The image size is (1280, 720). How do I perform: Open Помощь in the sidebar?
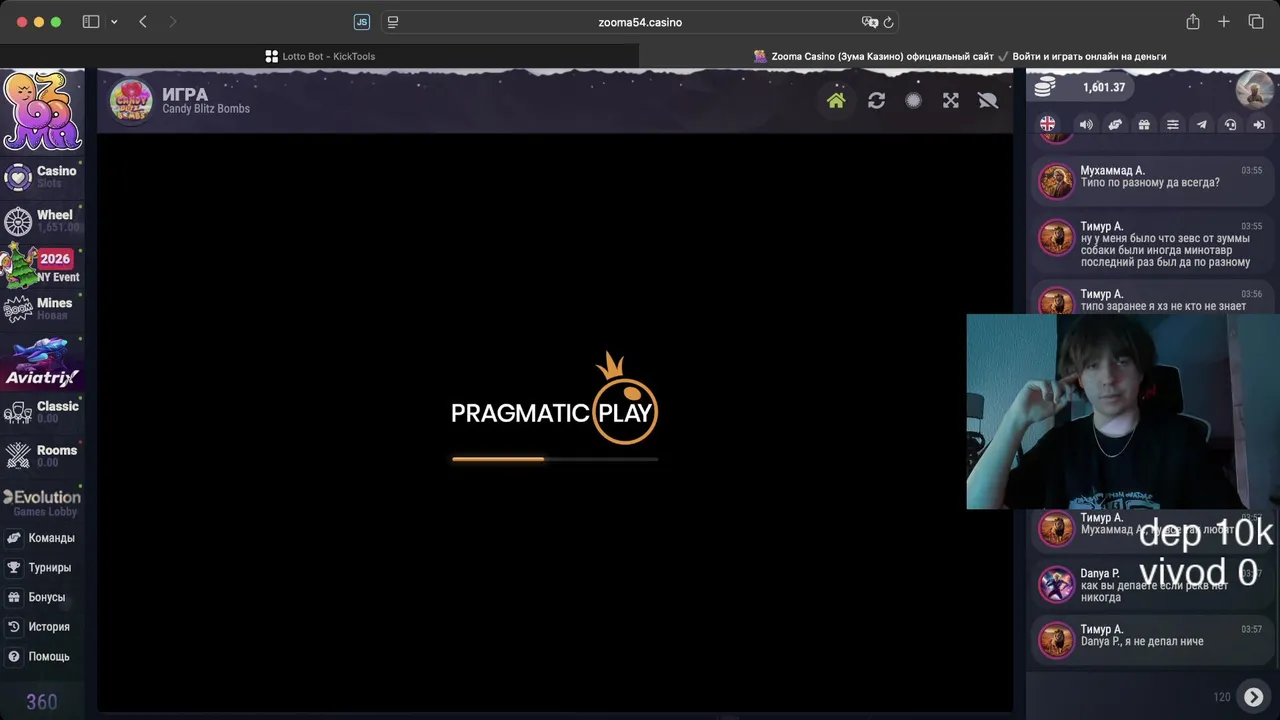pyautogui.click(x=42, y=657)
